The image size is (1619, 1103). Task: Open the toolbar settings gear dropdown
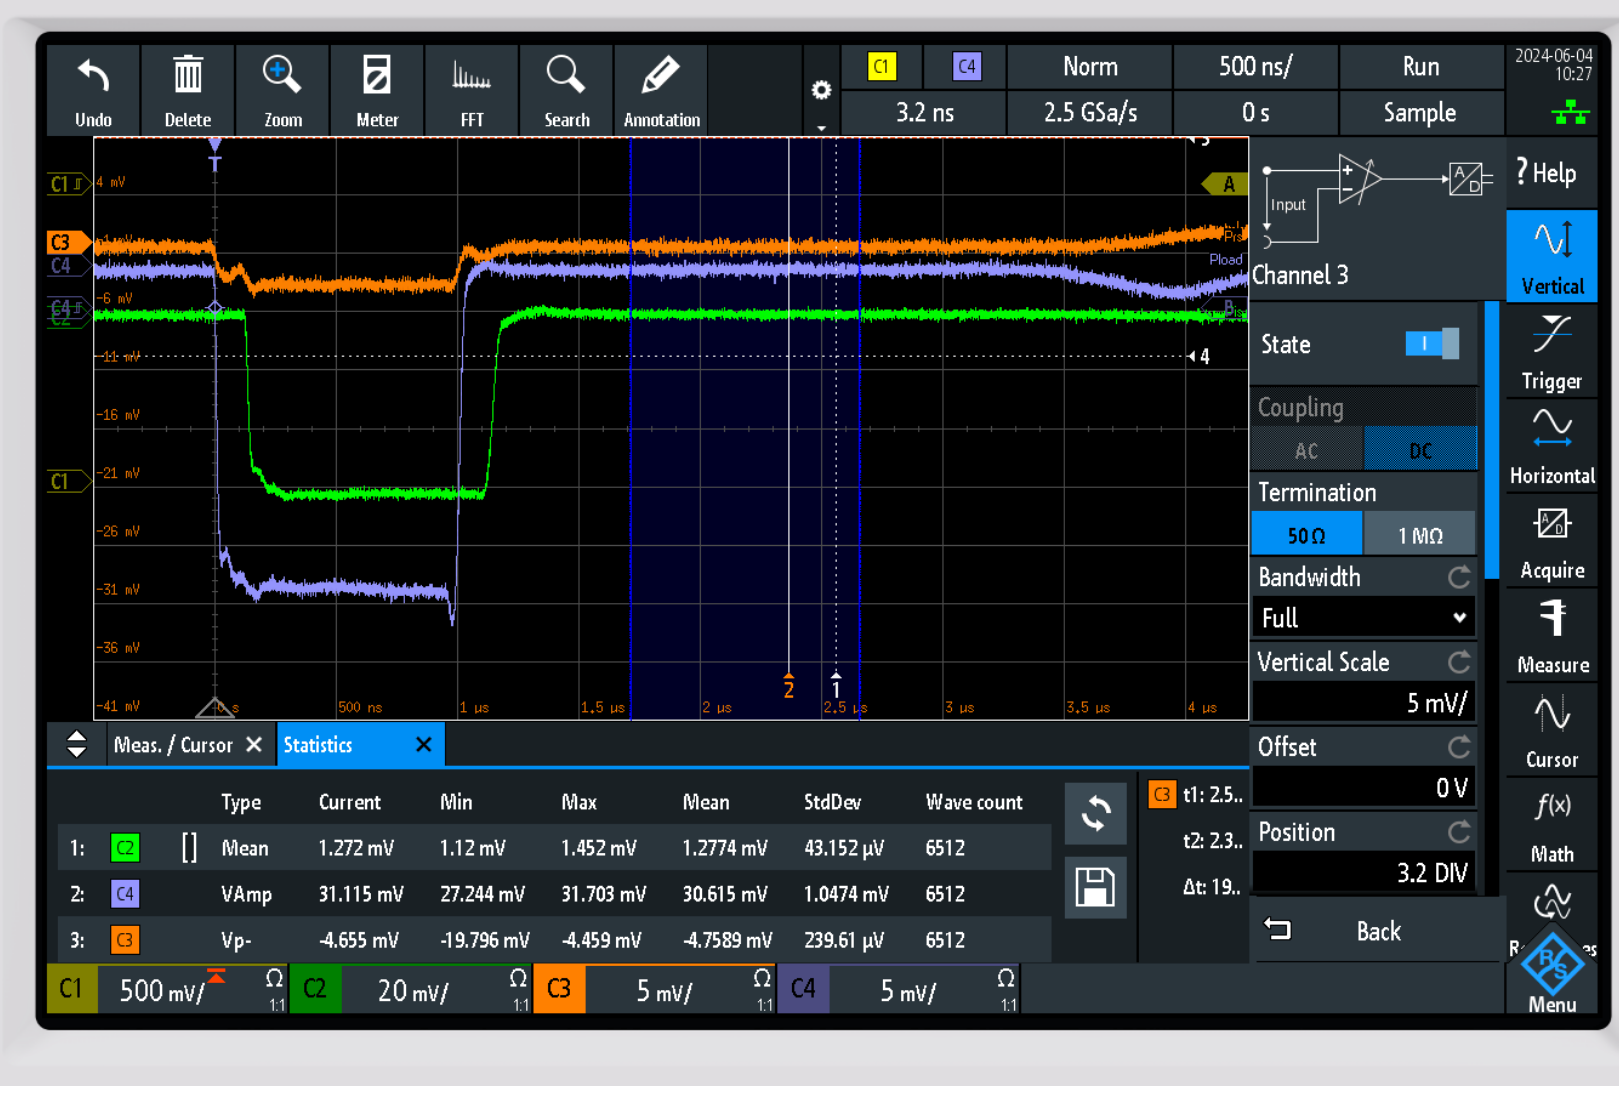(x=821, y=92)
